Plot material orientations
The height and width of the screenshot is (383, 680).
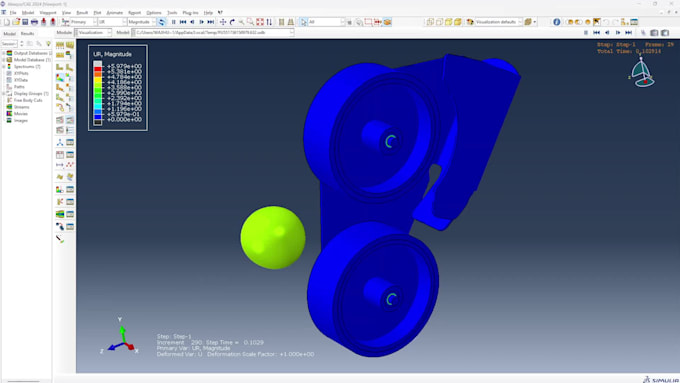pos(60,98)
